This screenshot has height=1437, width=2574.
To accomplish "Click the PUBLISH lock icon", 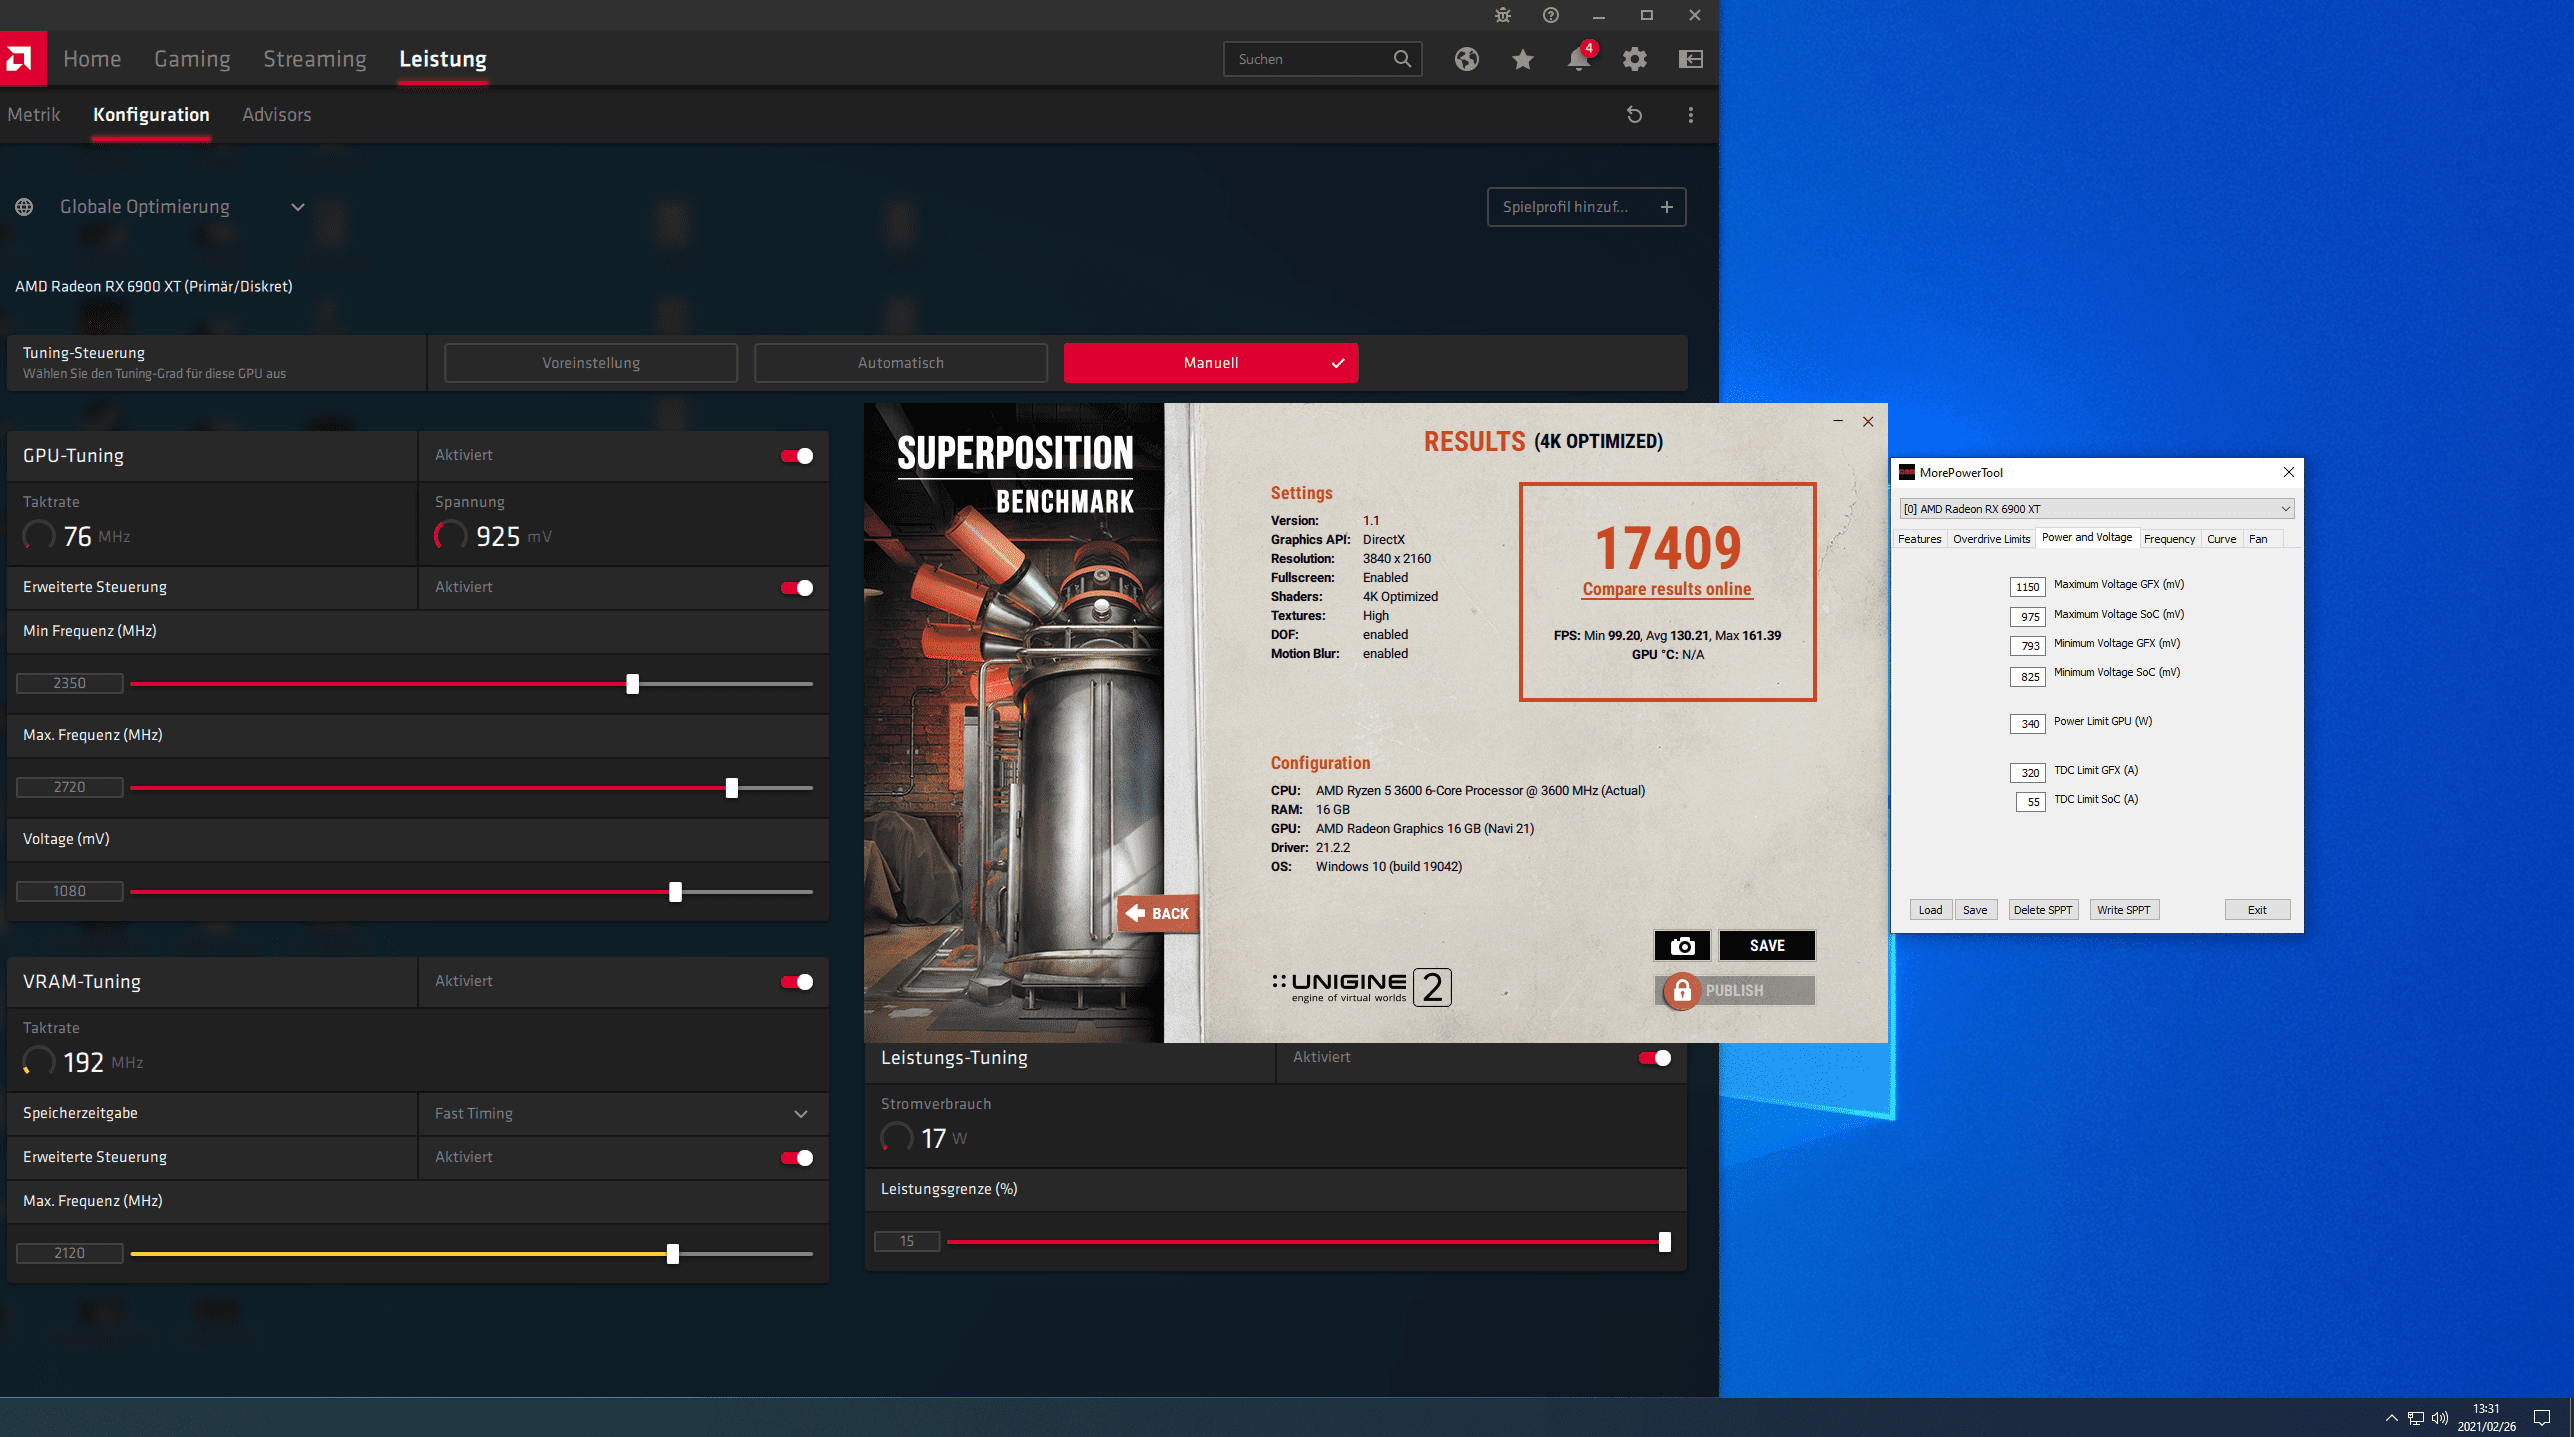I will click(1682, 990).
